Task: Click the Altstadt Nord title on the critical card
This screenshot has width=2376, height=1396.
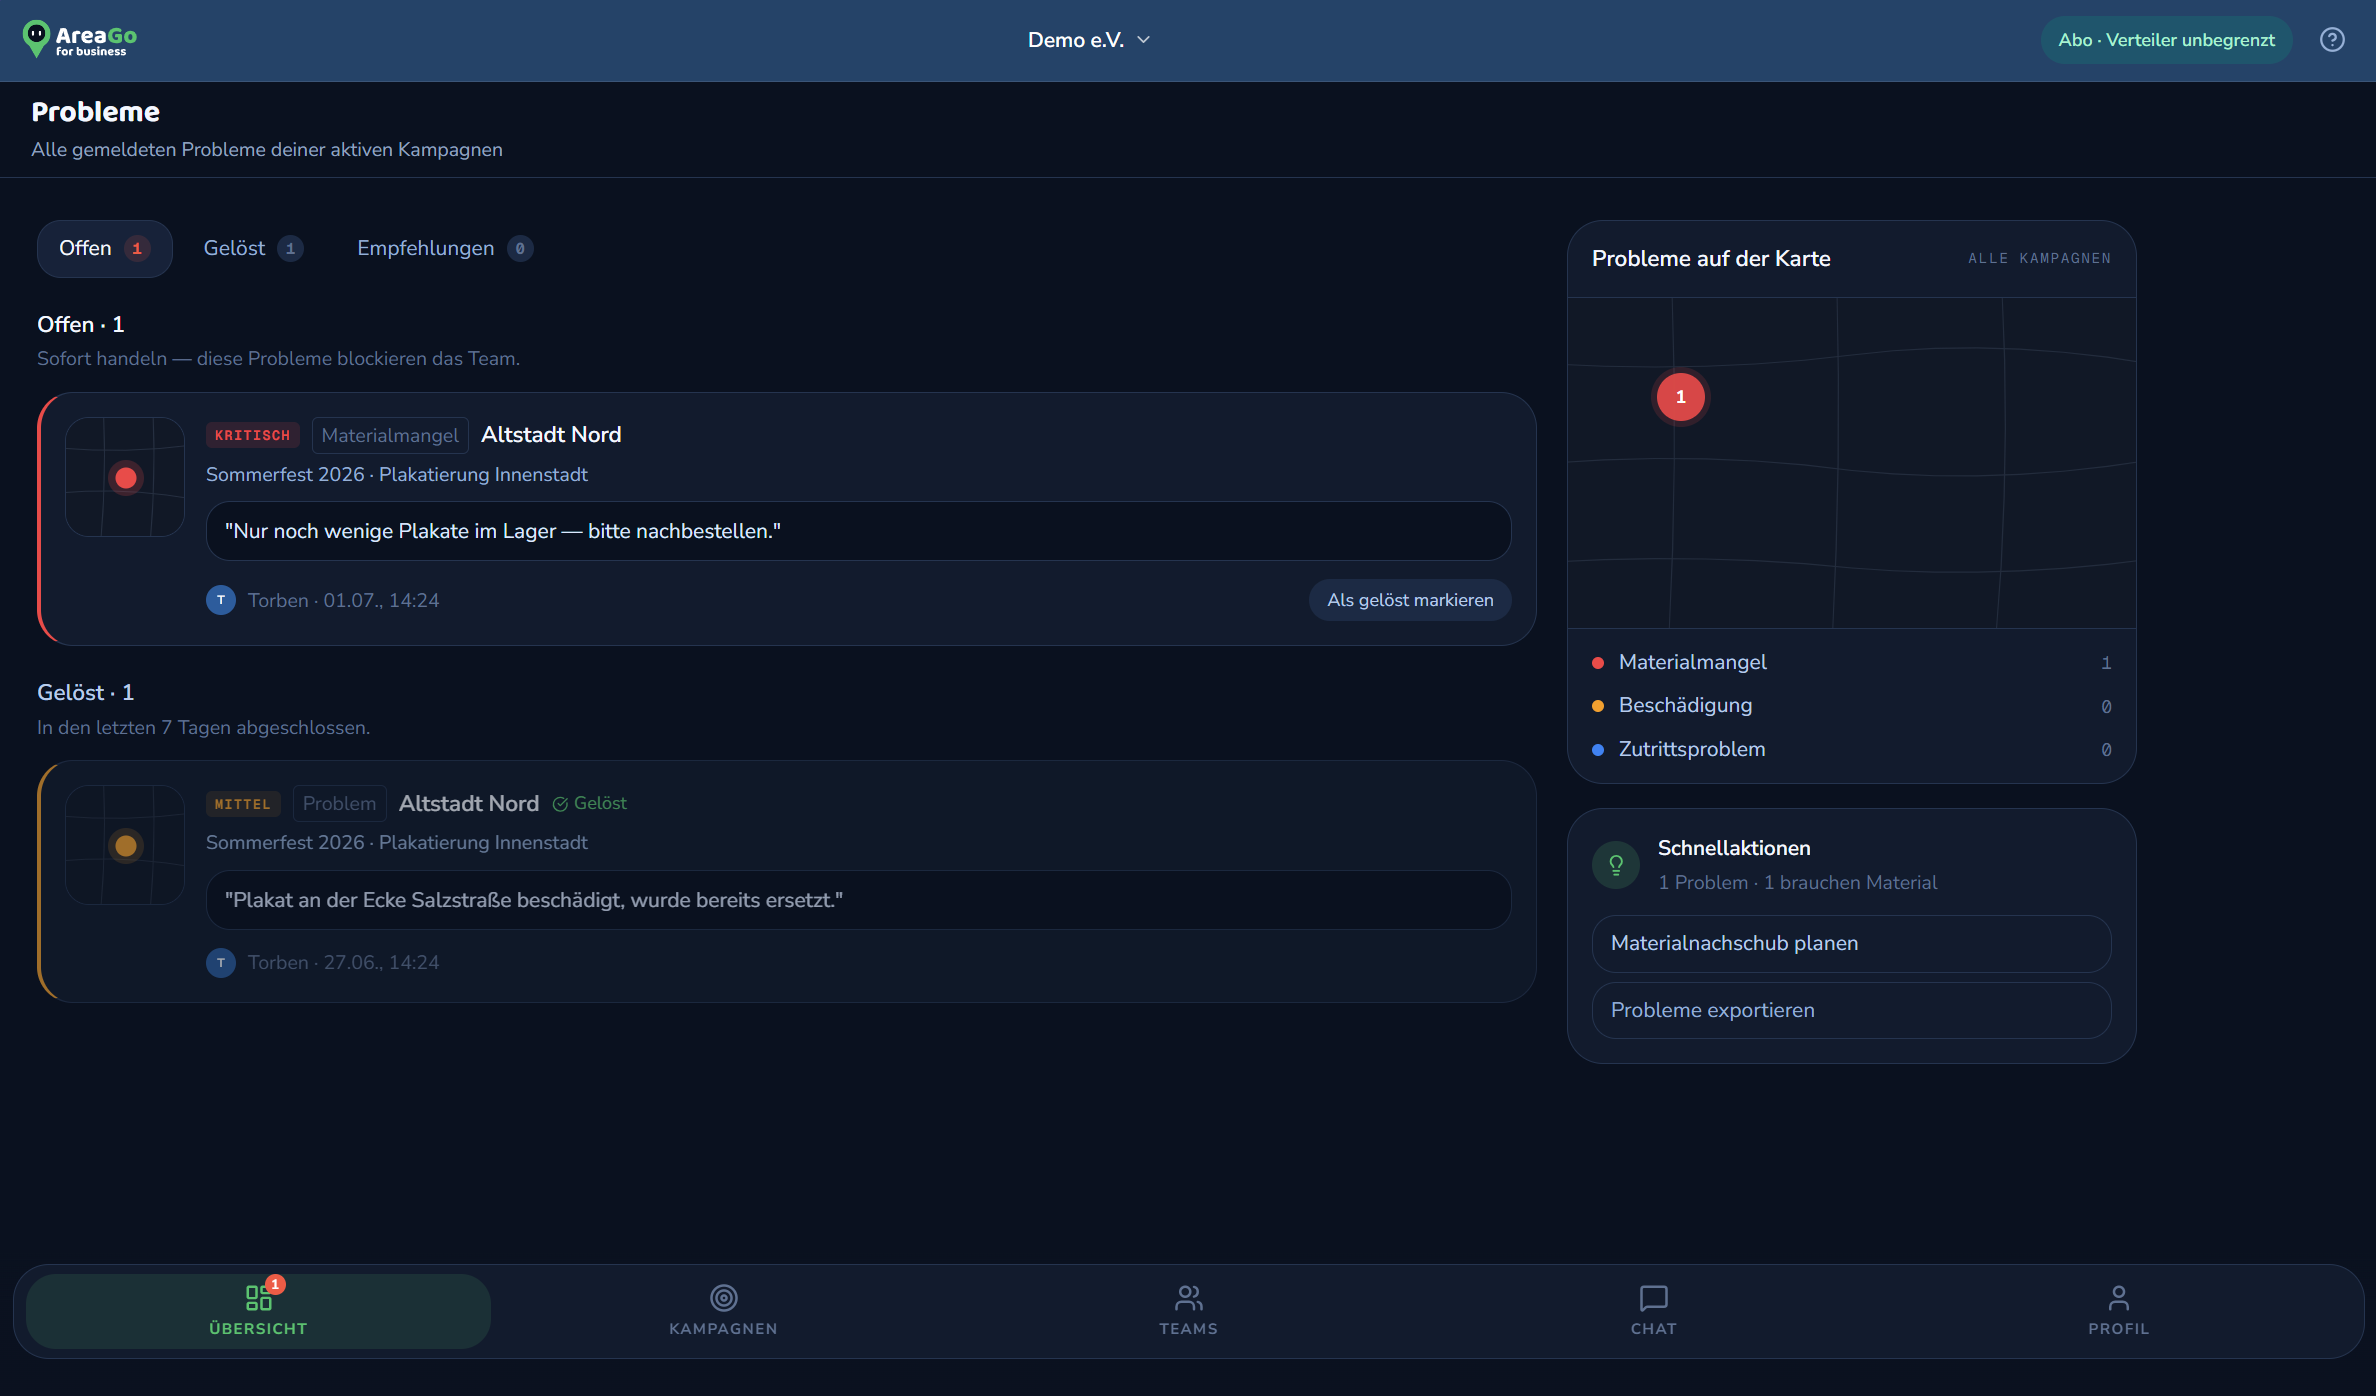Action: (x=551, y=435)
